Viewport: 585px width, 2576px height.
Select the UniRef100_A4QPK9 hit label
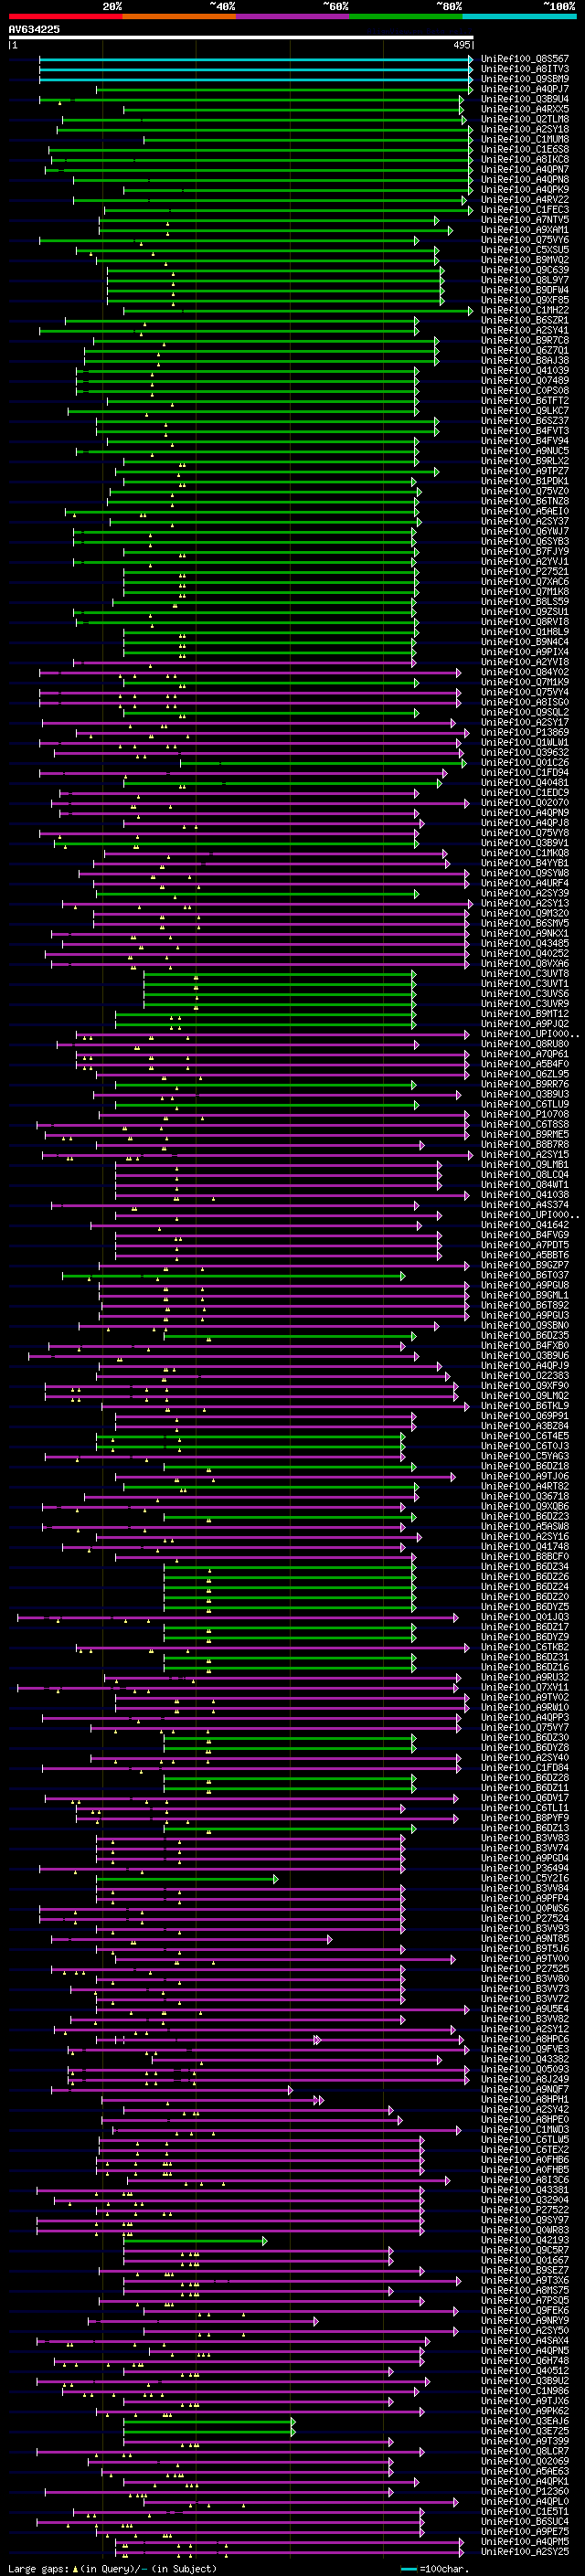[x=525, y=189]
